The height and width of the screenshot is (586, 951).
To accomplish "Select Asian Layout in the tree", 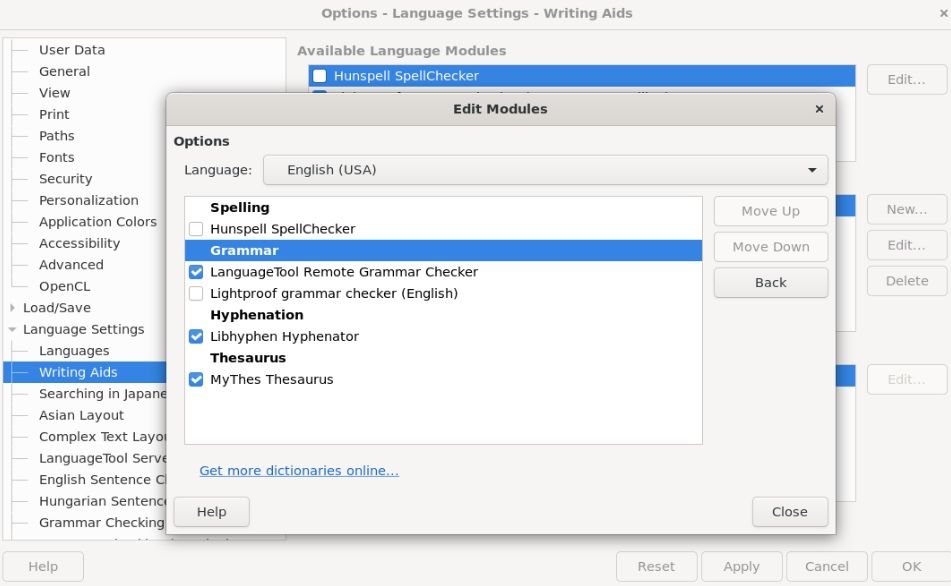I will (x=82, y=416).
